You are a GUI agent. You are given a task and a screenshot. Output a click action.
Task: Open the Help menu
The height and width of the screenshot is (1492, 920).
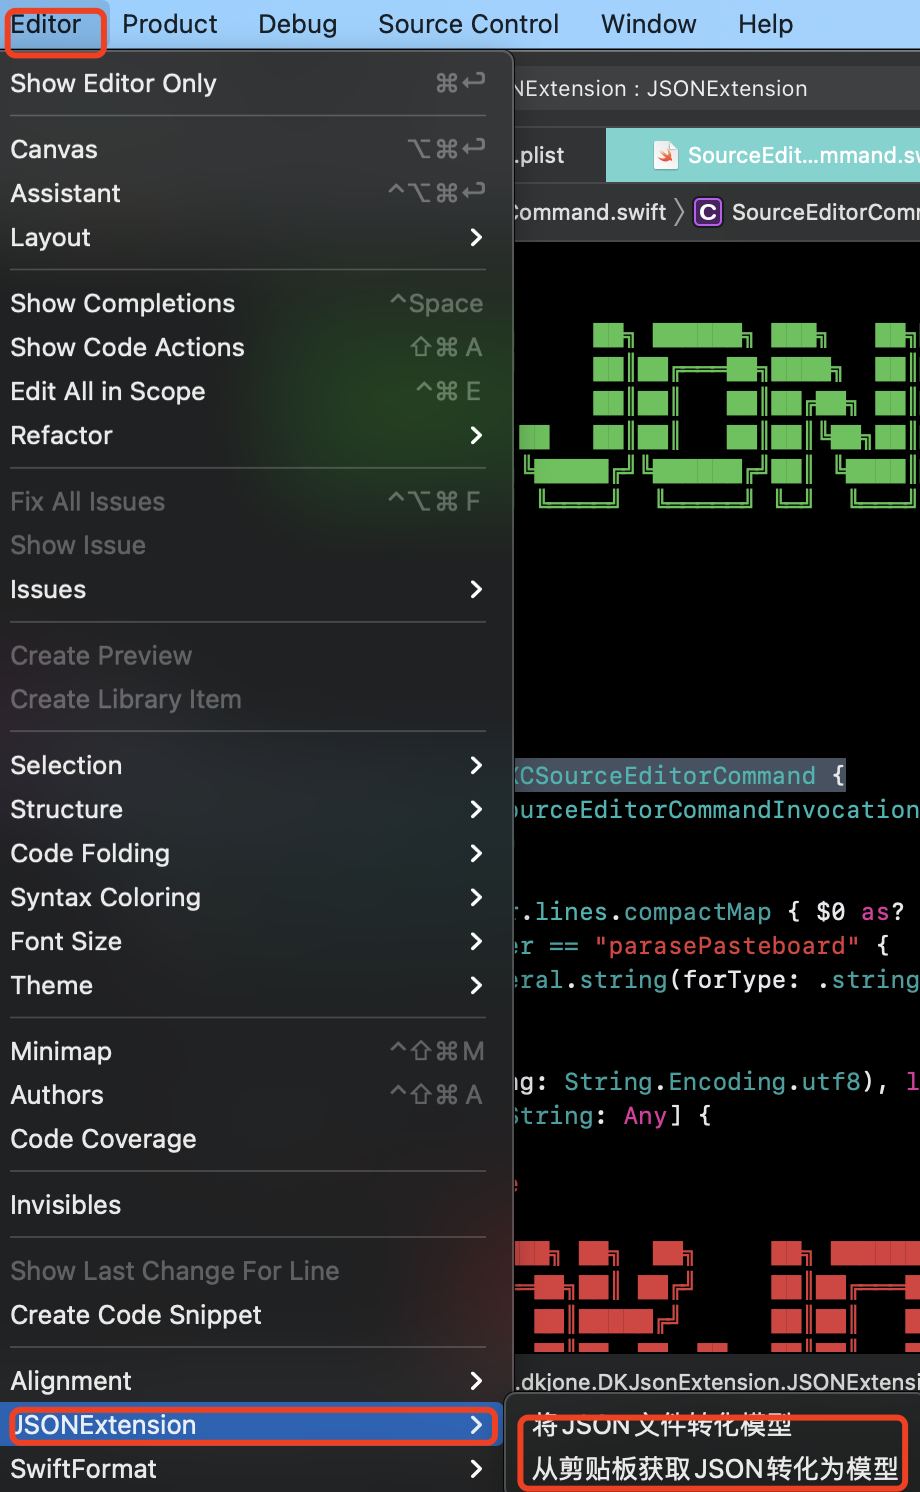click(x=765, y=25)
